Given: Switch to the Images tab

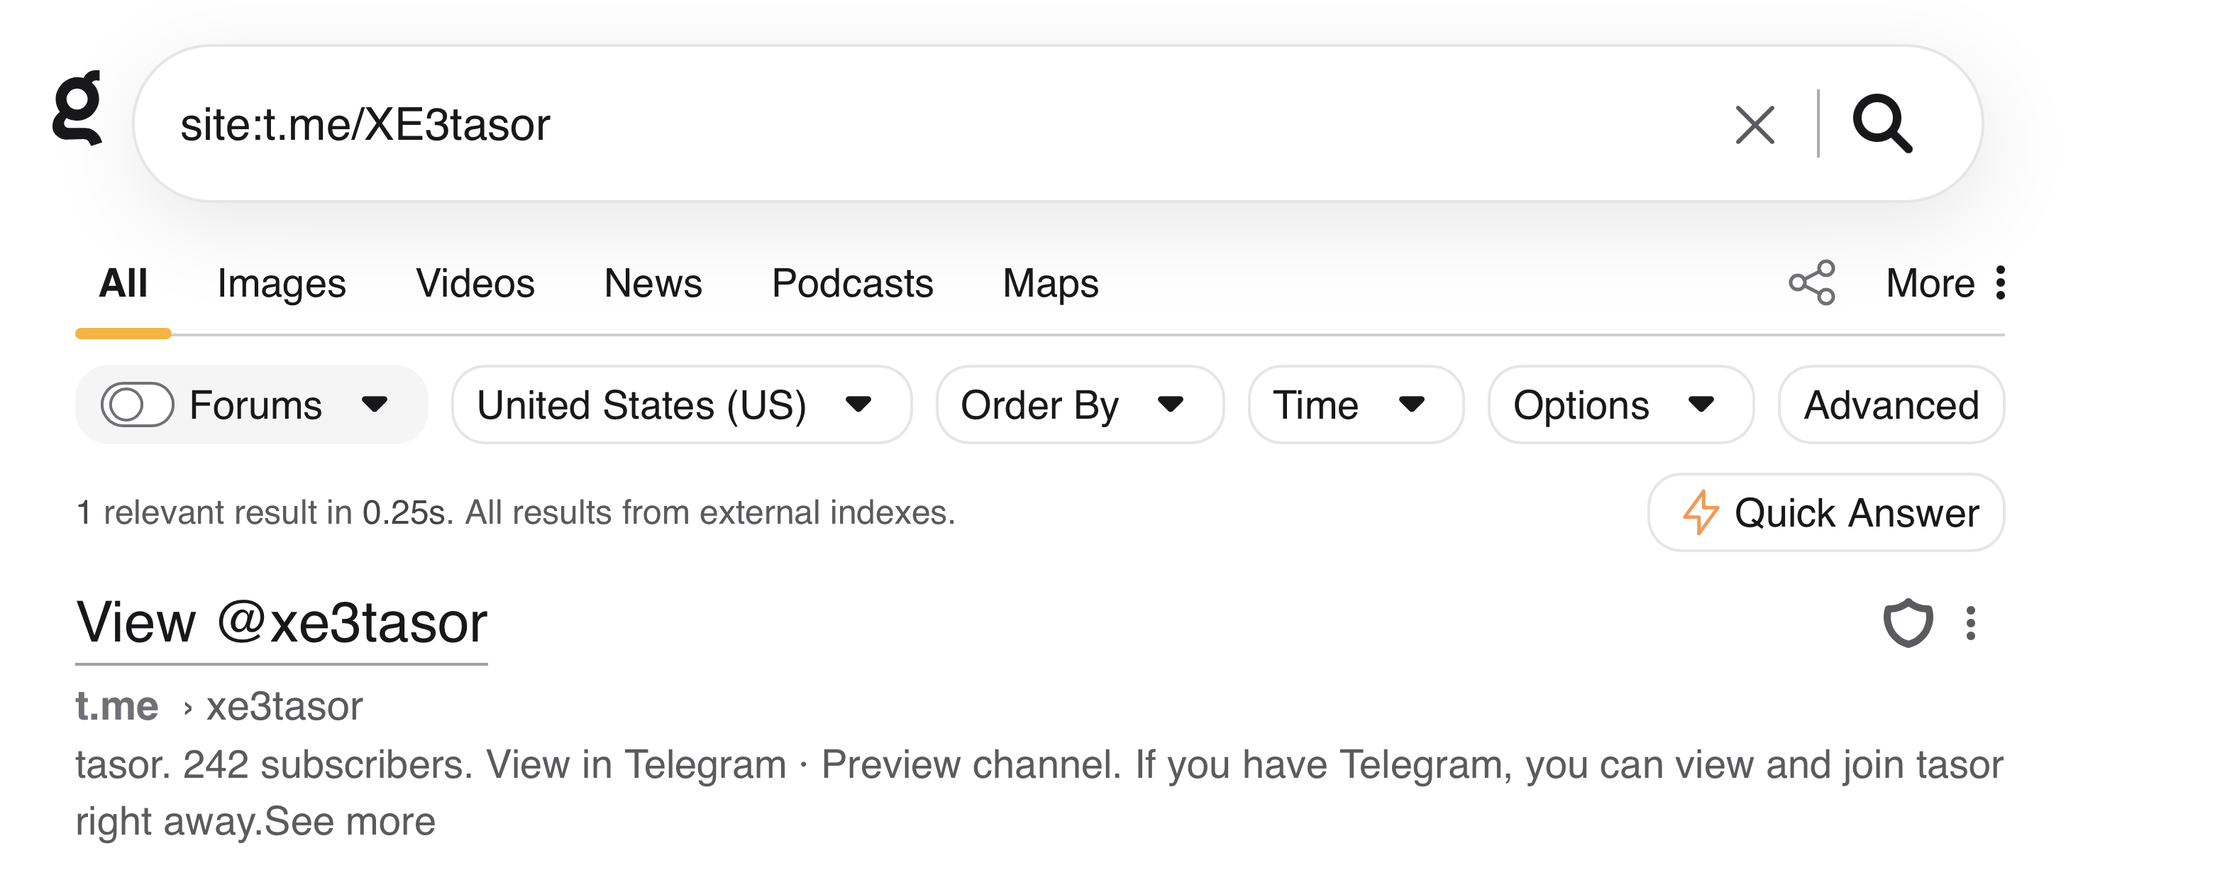Looking at the screenshot, I should coord(281,284).
